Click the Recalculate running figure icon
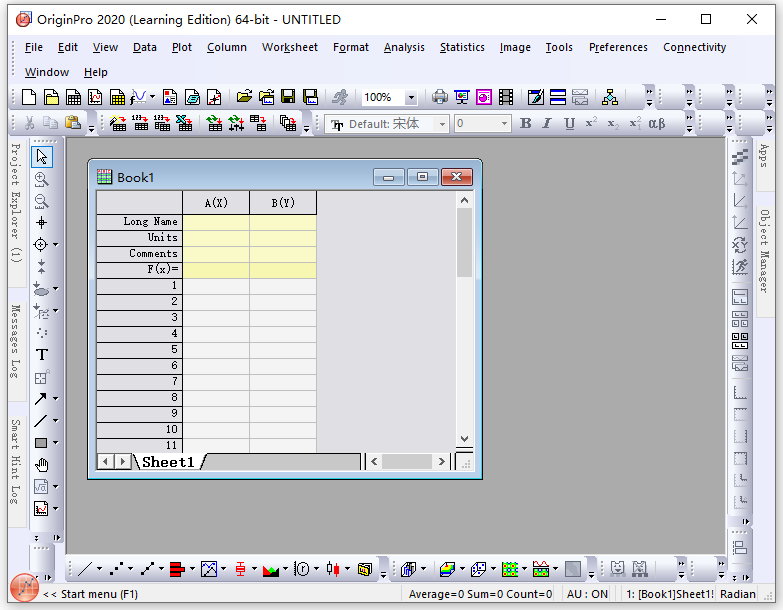This screenshot has height=610, width=783. coord(340,97)
